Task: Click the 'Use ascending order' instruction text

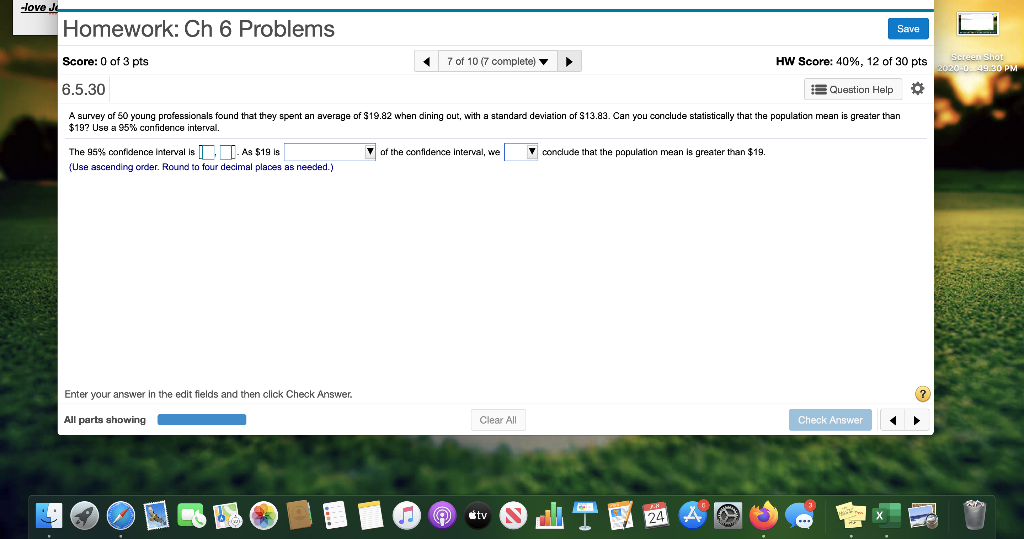Action: (201, 167)
